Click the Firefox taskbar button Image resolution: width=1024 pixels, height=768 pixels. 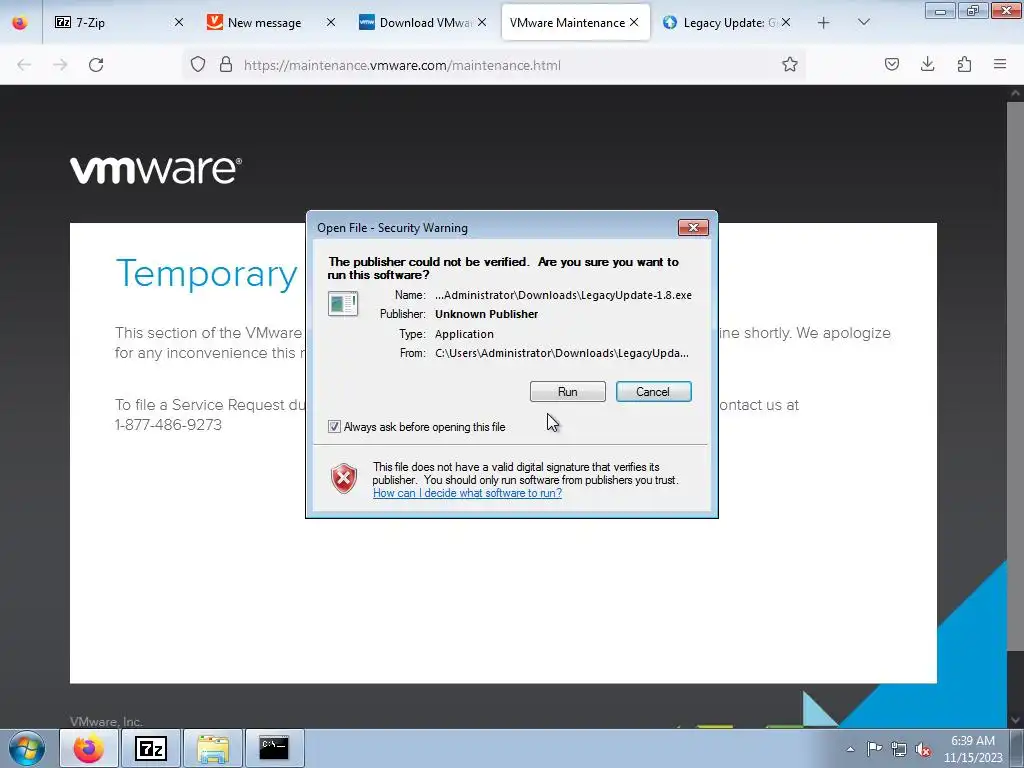pos(89,748)
